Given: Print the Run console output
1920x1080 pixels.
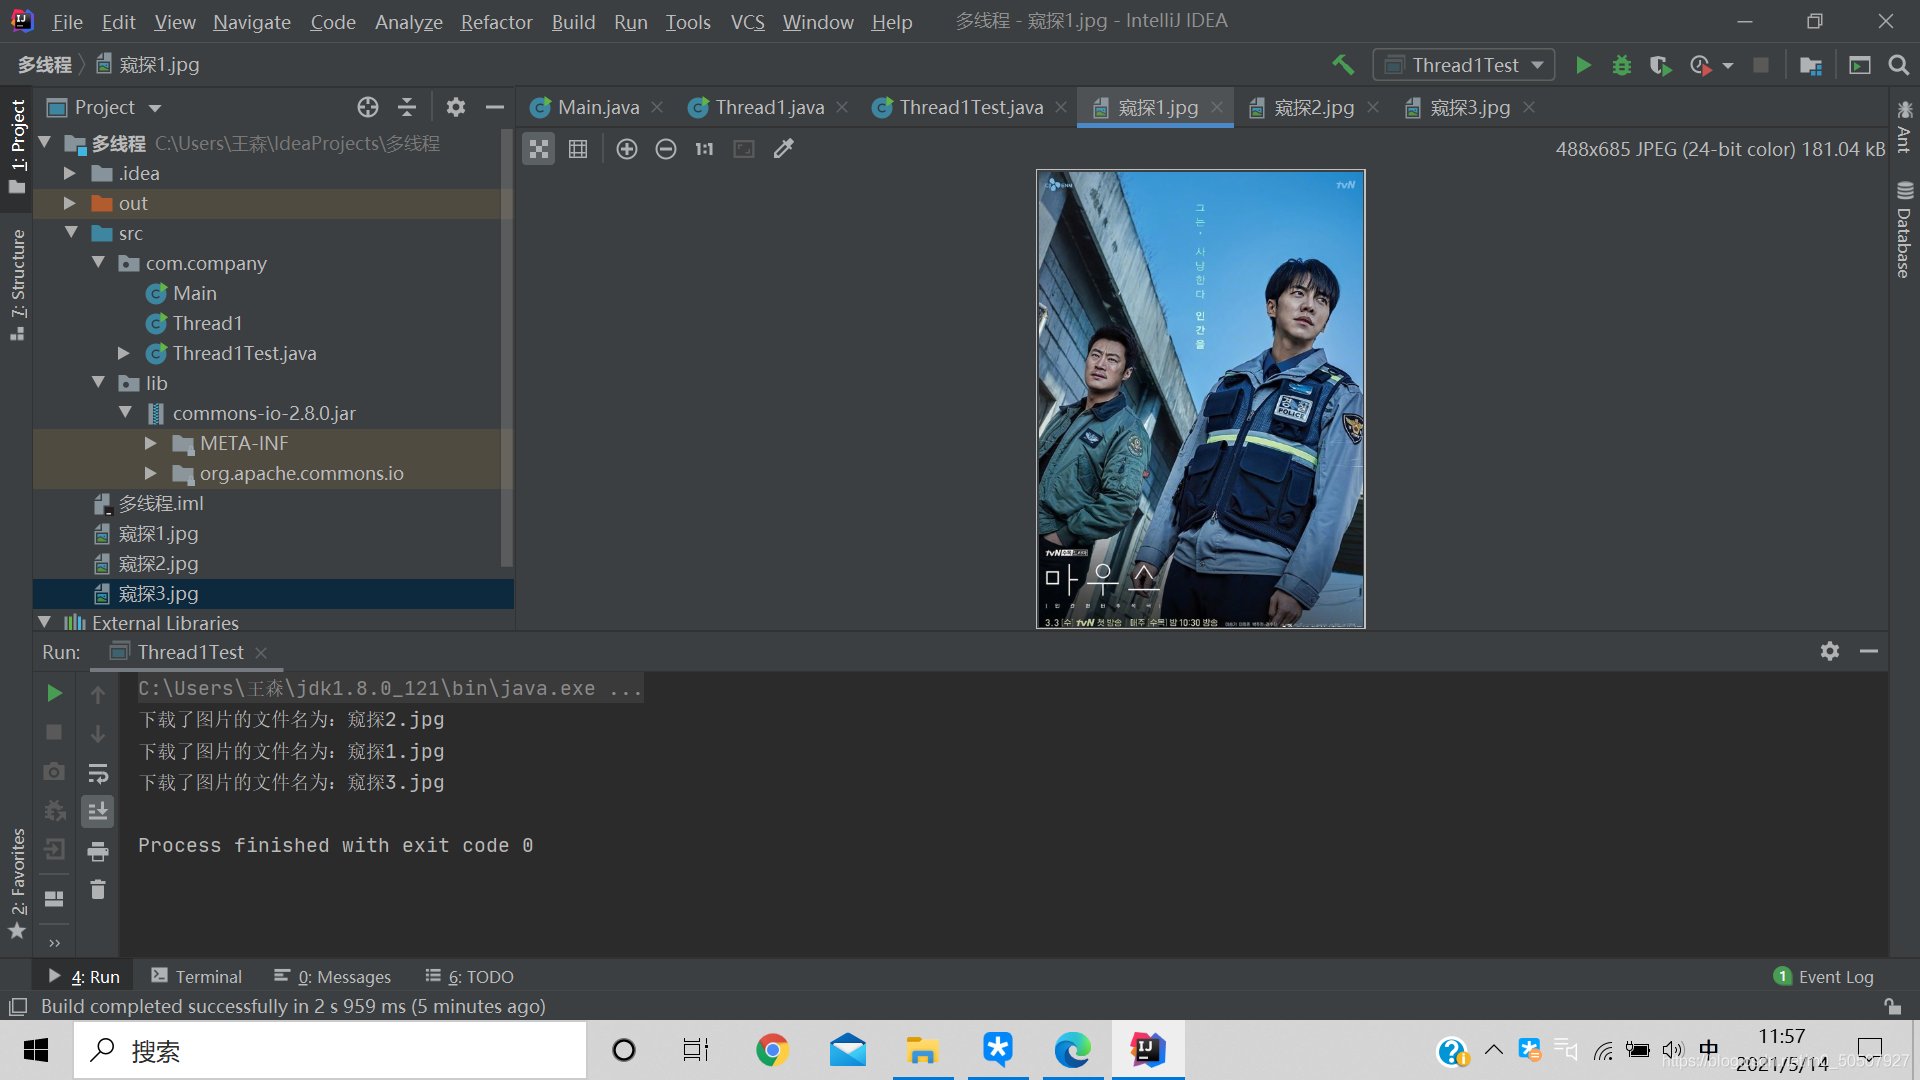Looking at the screenshot, I should pos(98,851).
